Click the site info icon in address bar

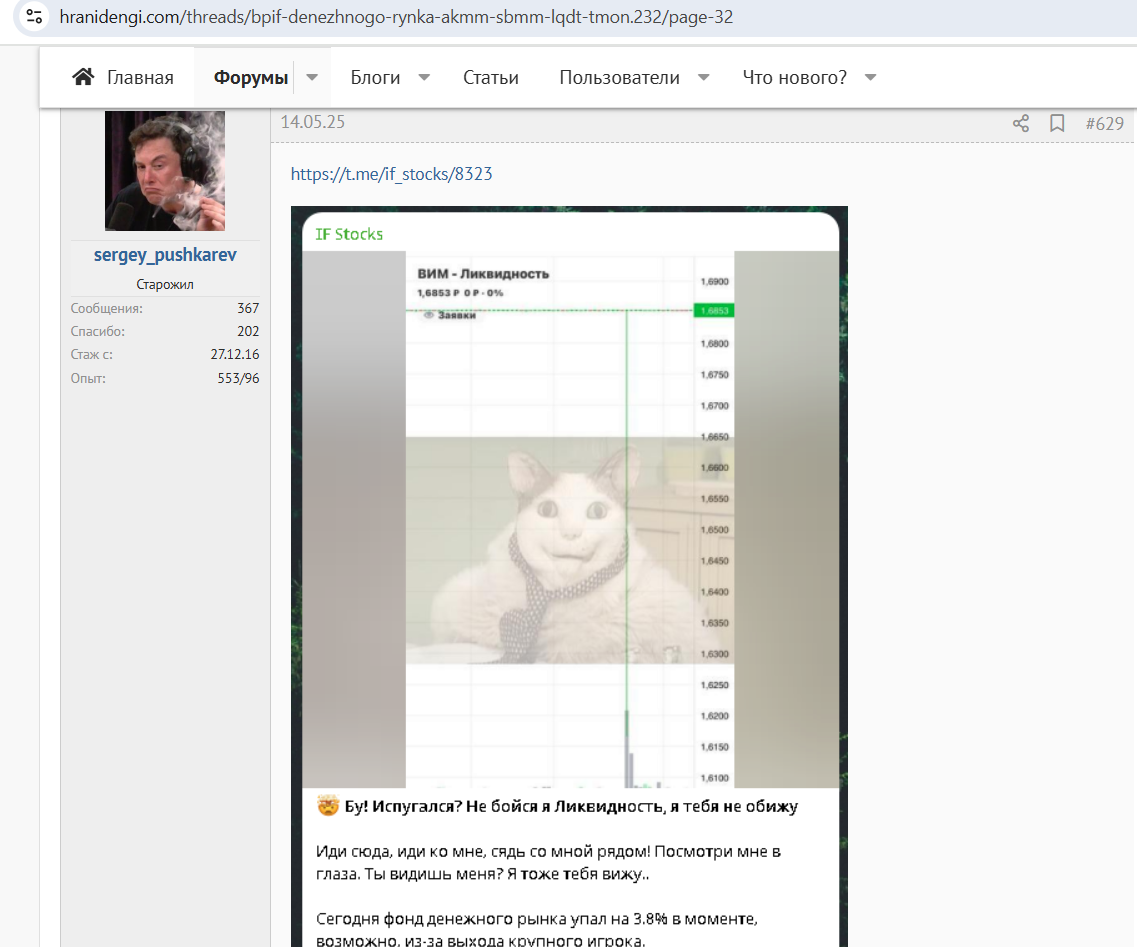click(33, 16)
